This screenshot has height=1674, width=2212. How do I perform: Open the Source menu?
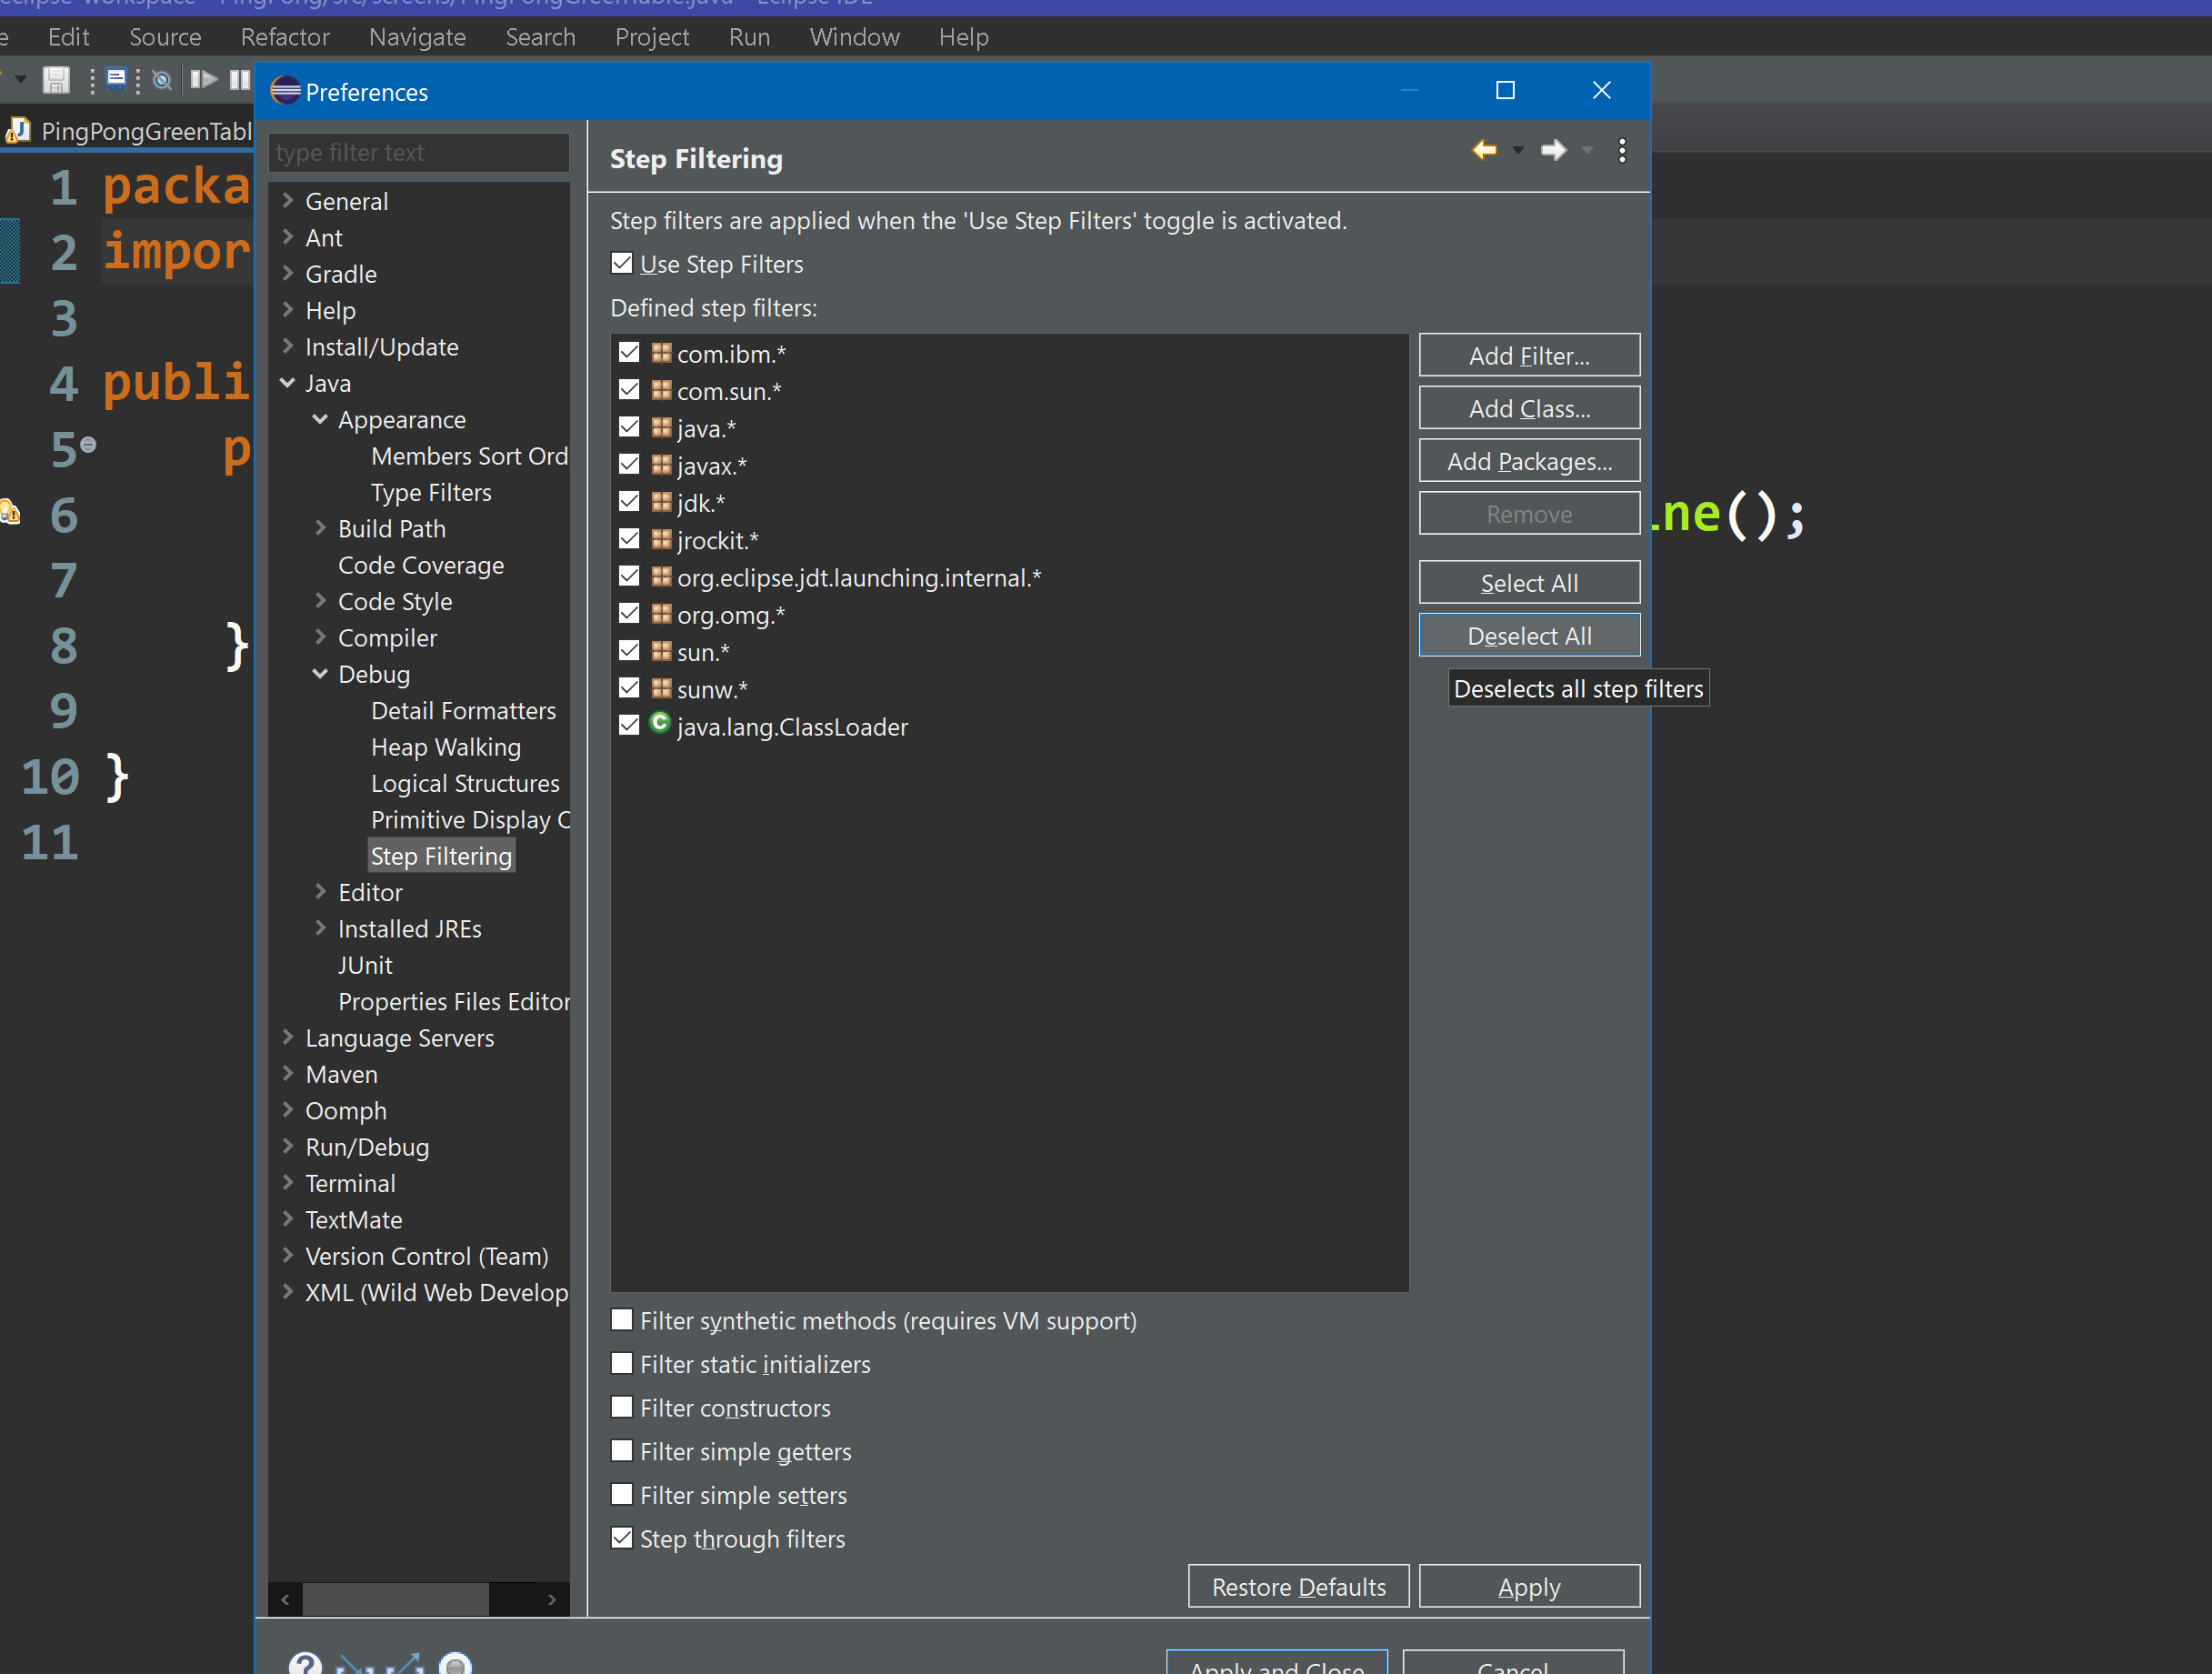pyautogui.click(x=165, y=37)
